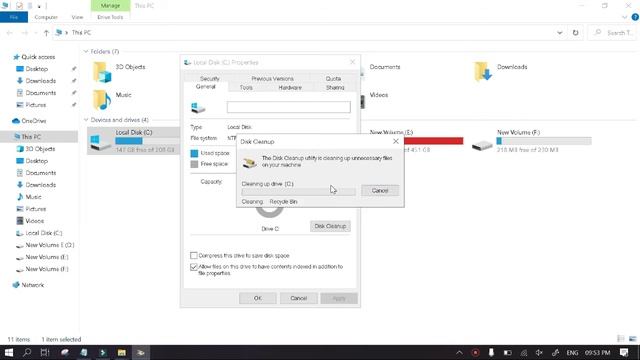Switch to Sharing tab in Properties
Viewport: 640px width, 360px height.
coord(335,87)
